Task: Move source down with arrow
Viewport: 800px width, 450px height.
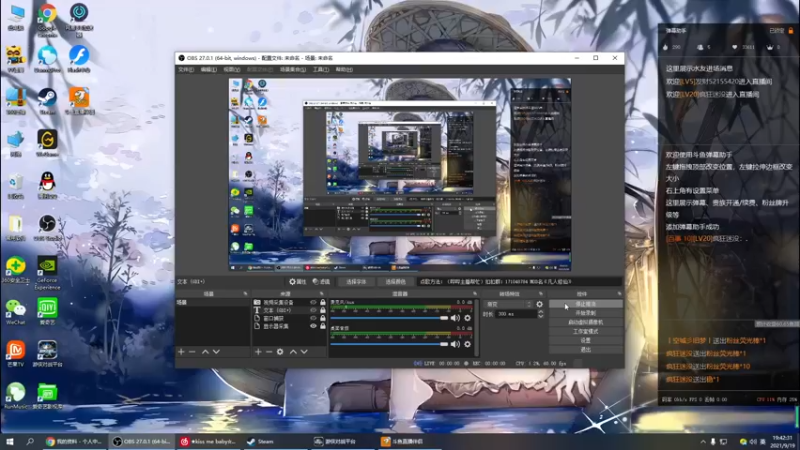Action: pyautogui.click(x=304, y=352)
